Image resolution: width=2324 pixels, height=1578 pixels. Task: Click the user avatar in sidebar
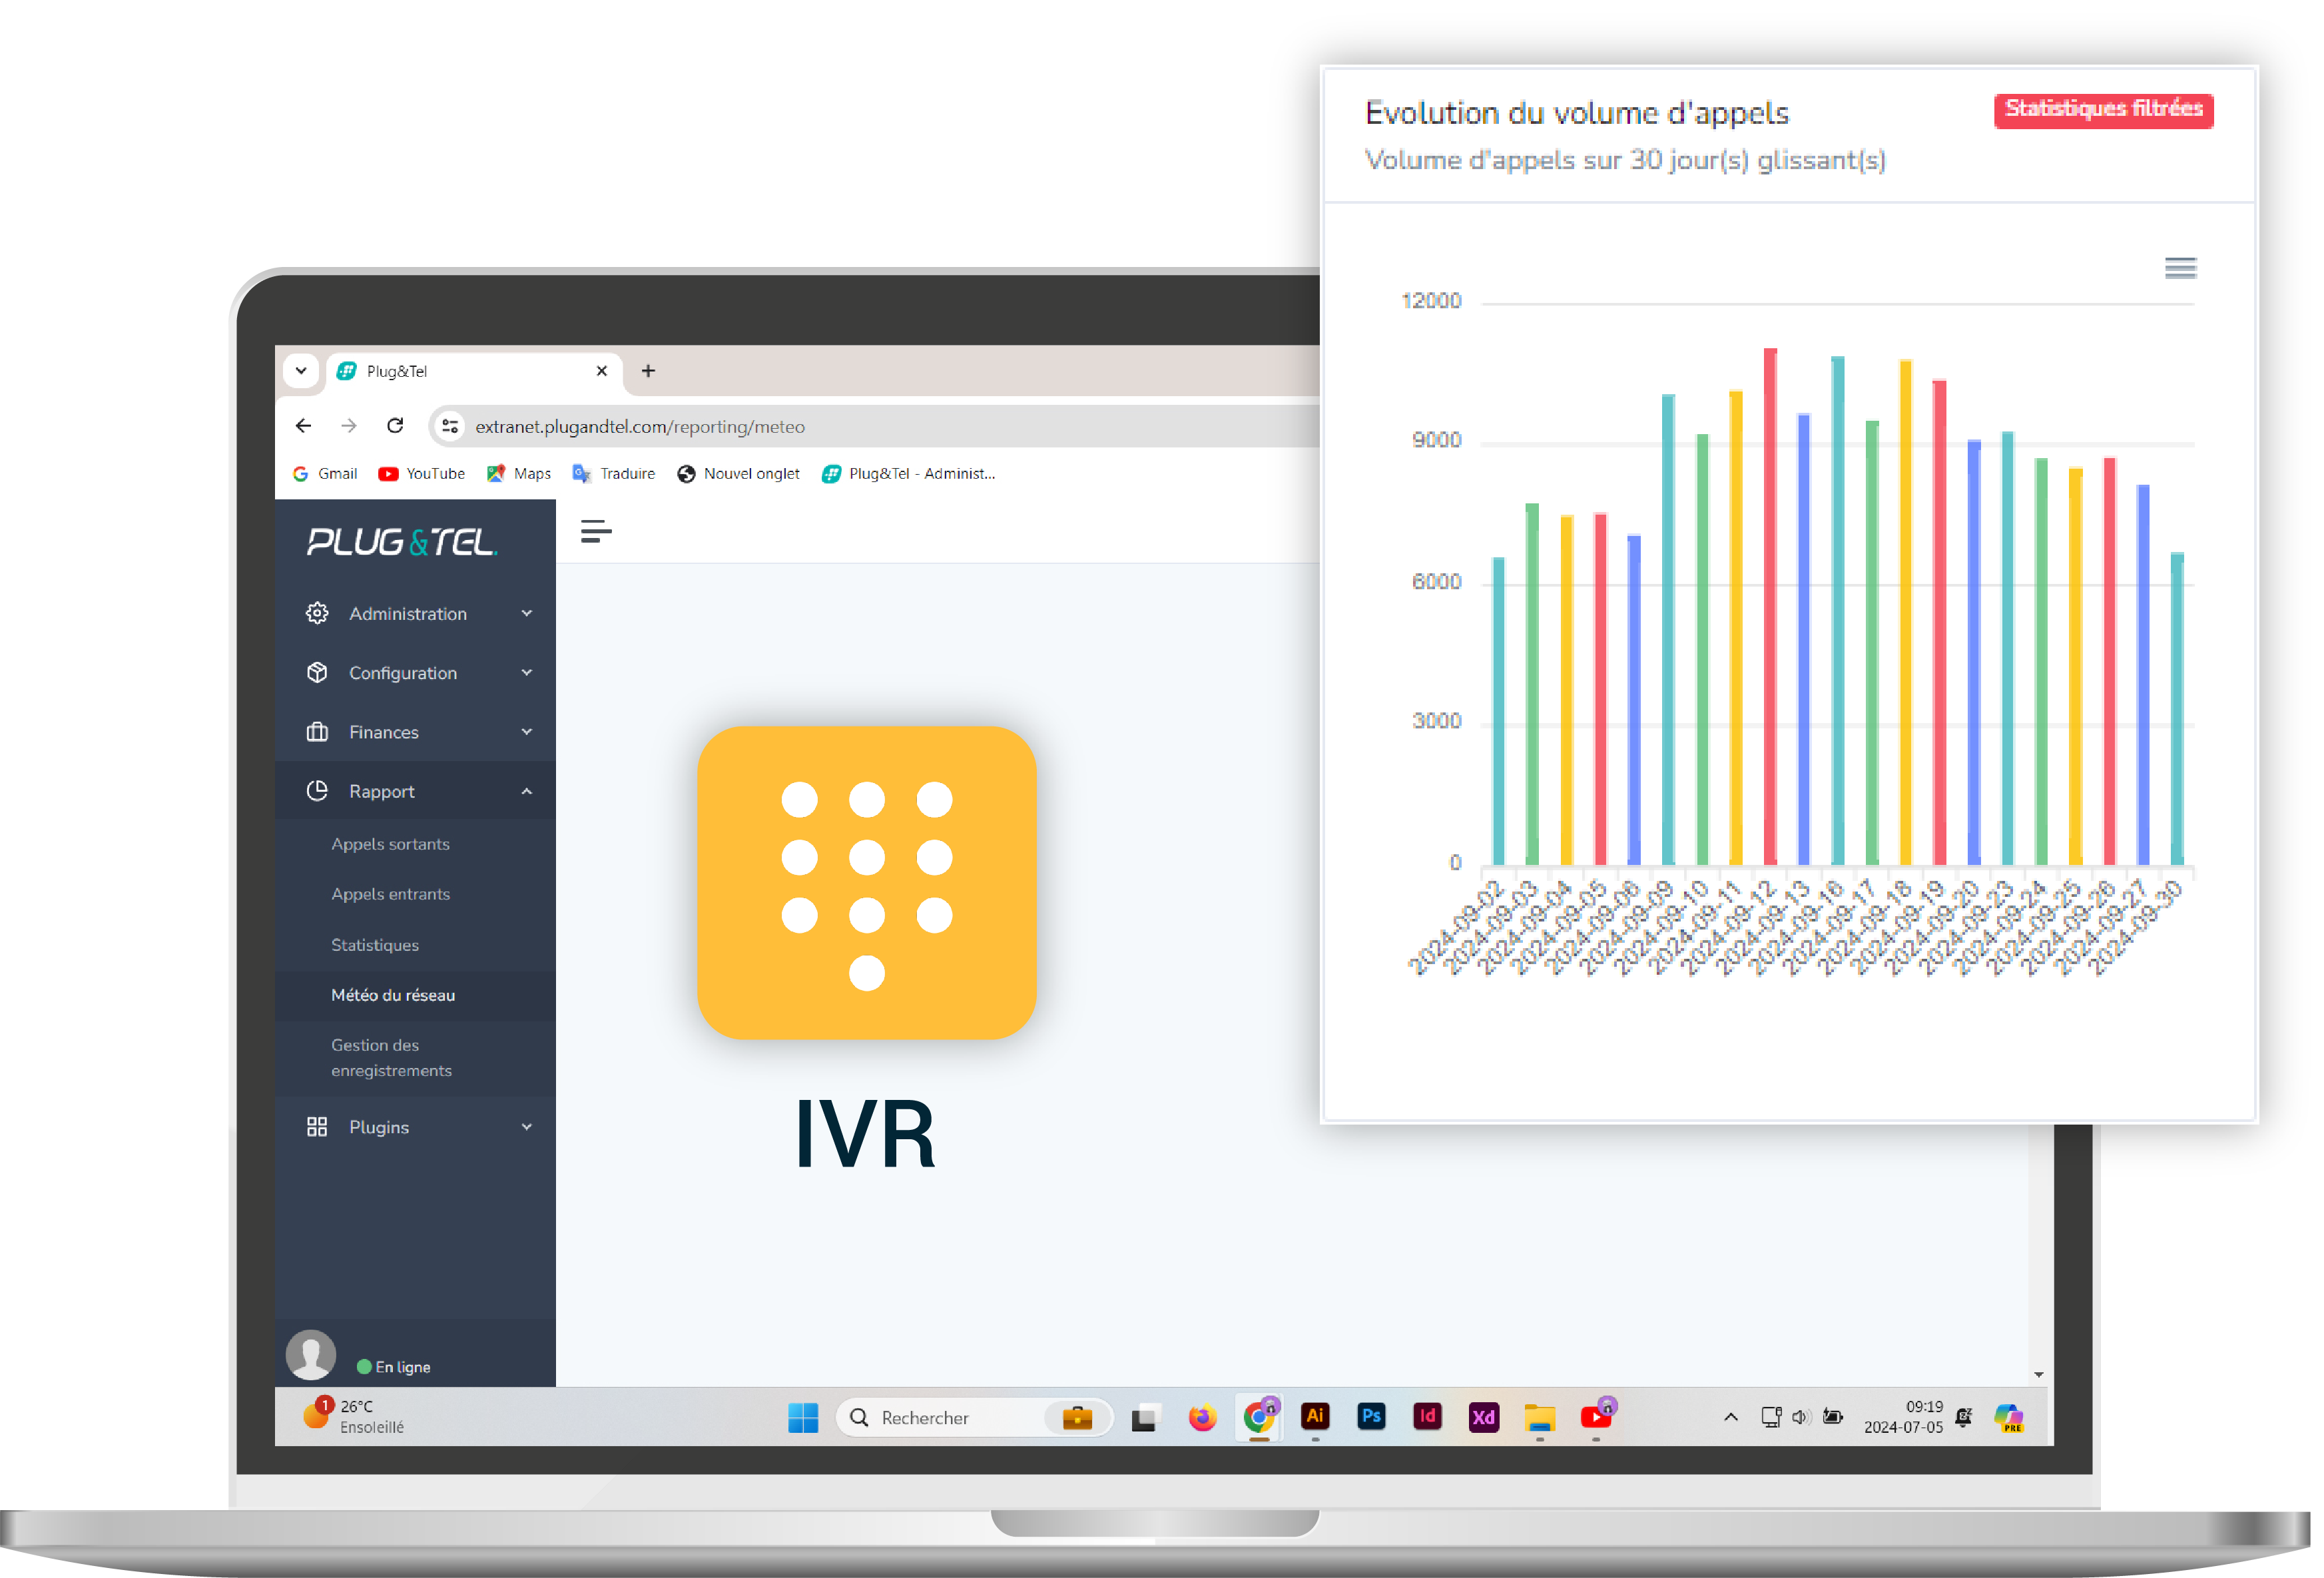point(311,1355)
